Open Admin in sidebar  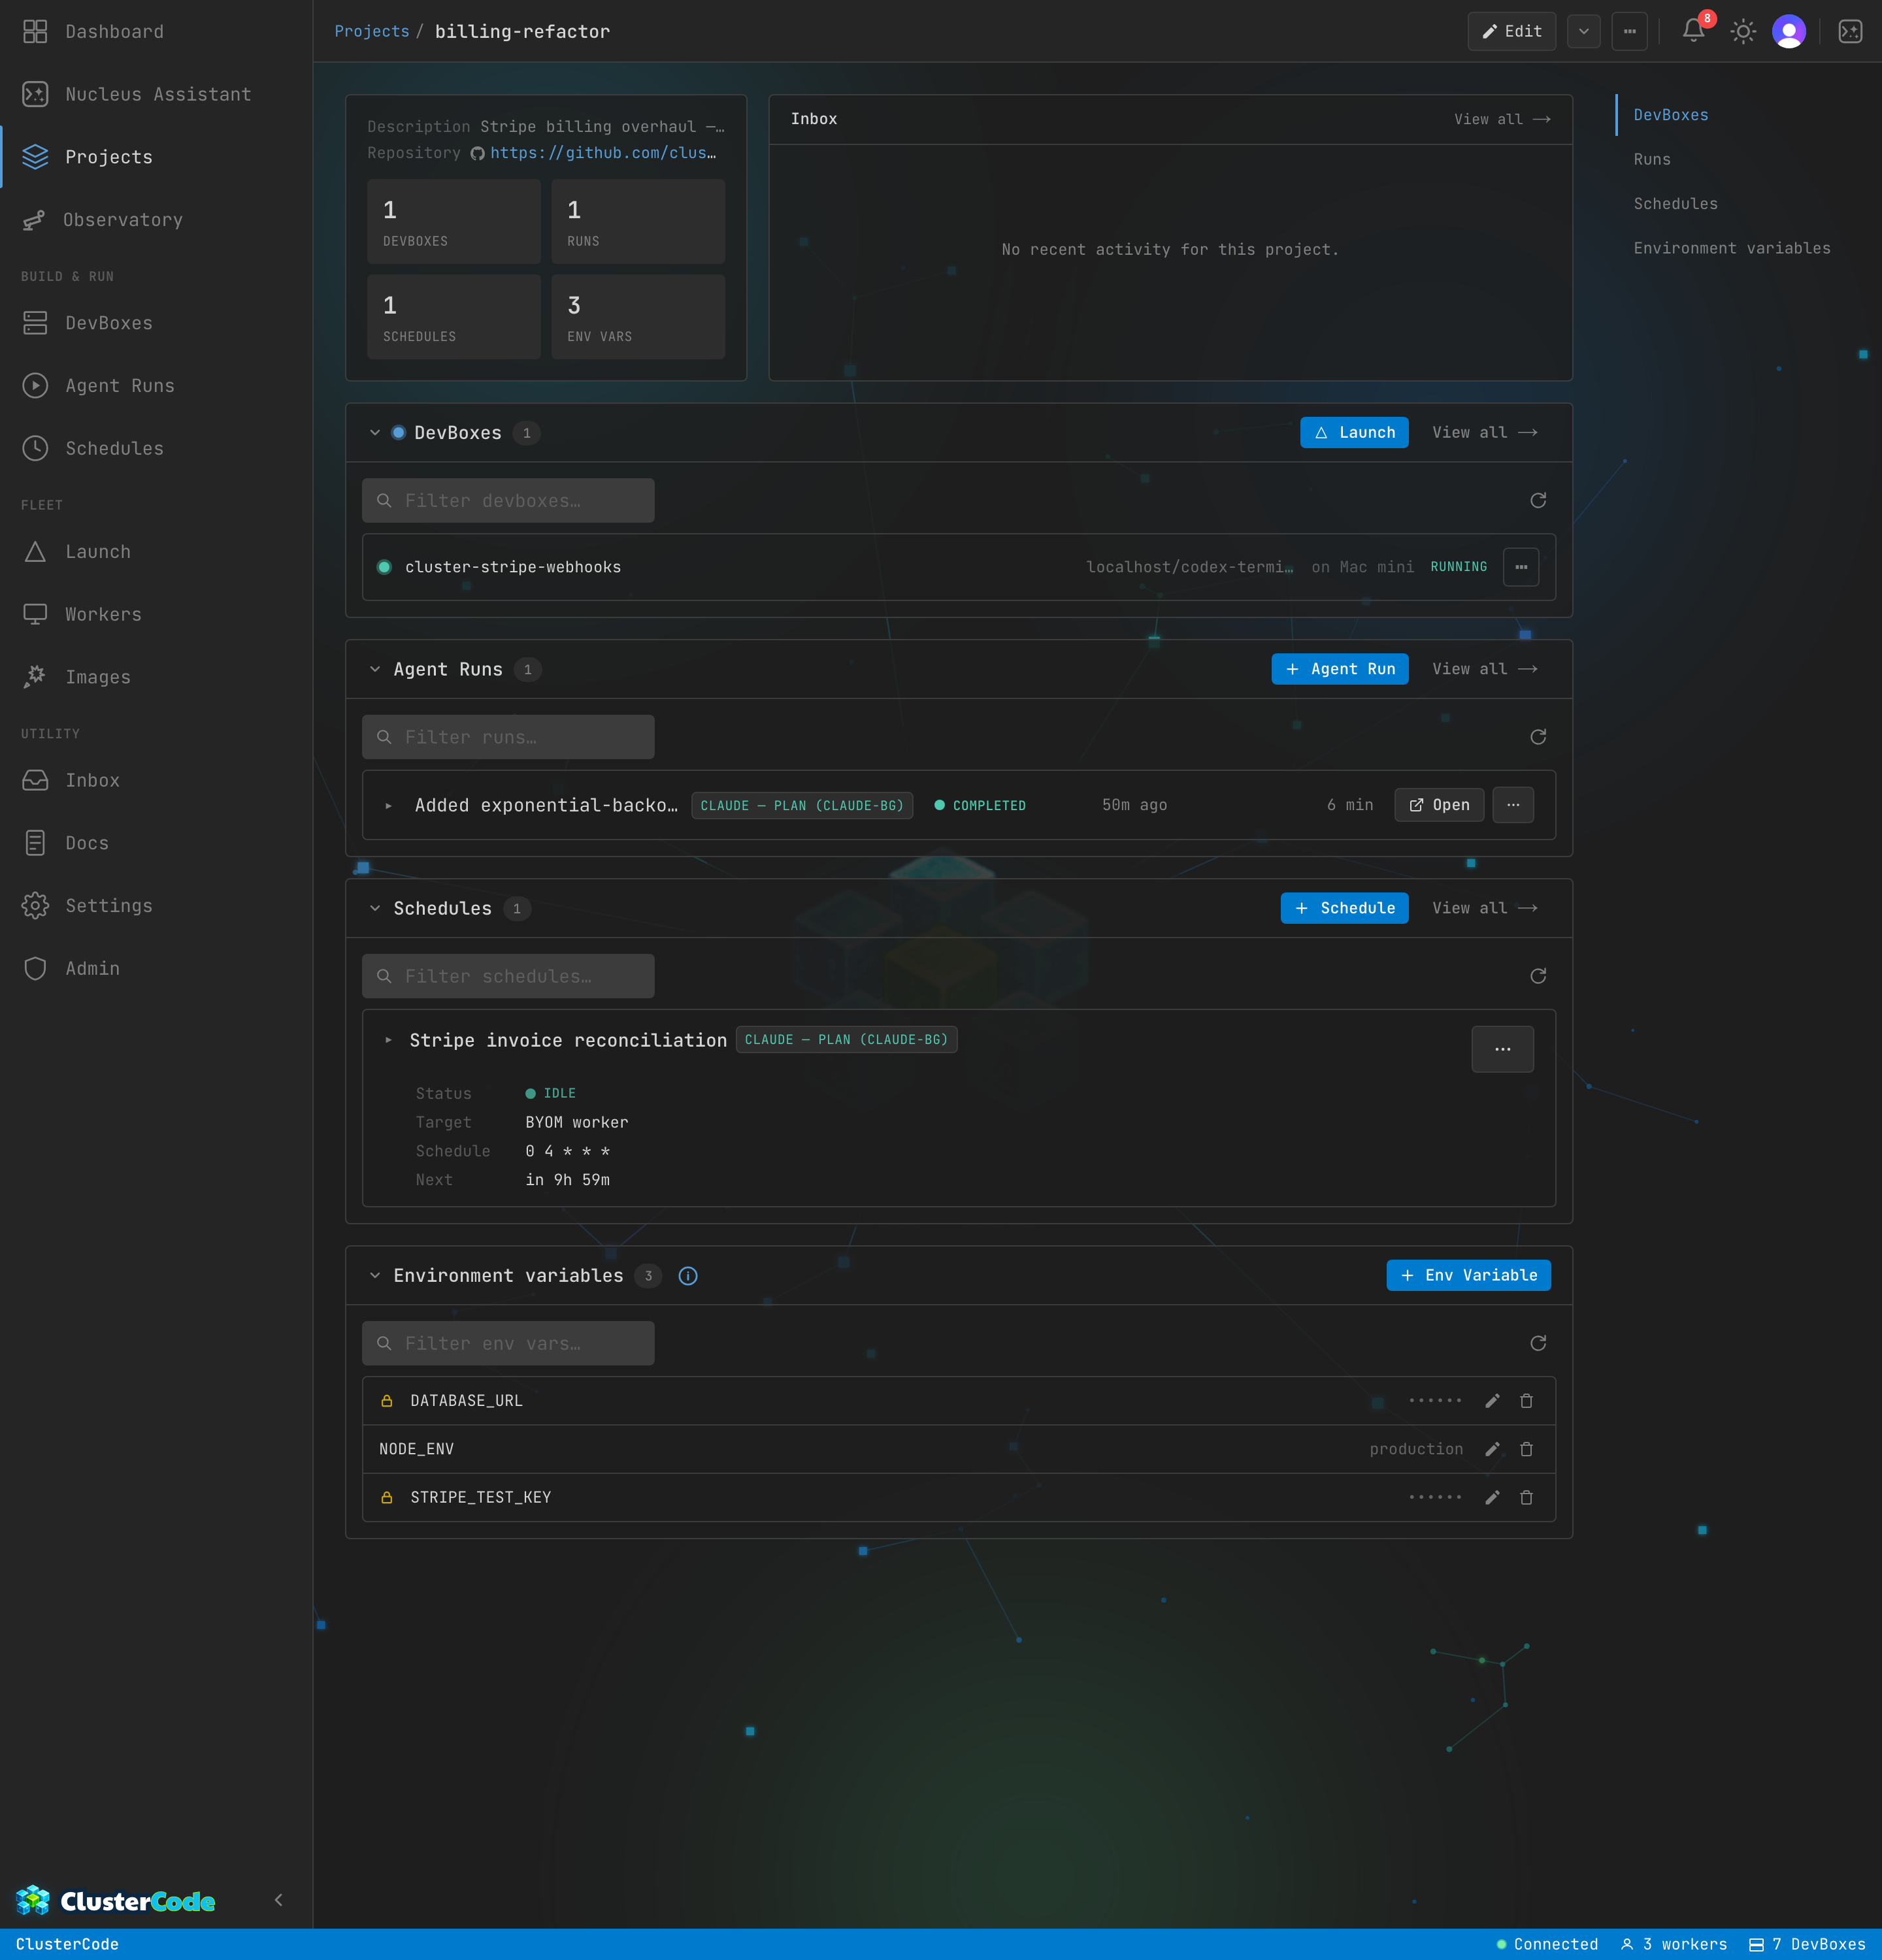click(156, 968)
